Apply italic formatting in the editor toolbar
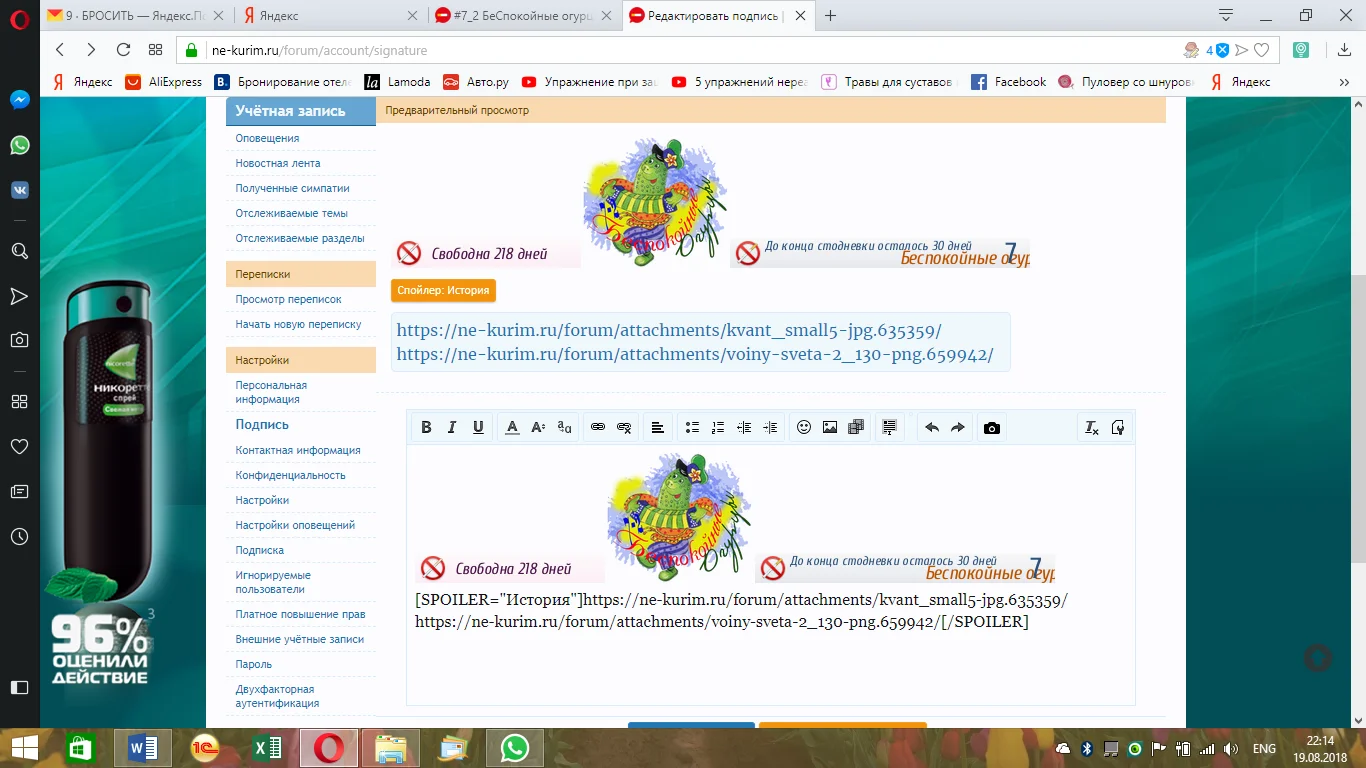Viewport: 1366px width, 768px height. point(452,428)
